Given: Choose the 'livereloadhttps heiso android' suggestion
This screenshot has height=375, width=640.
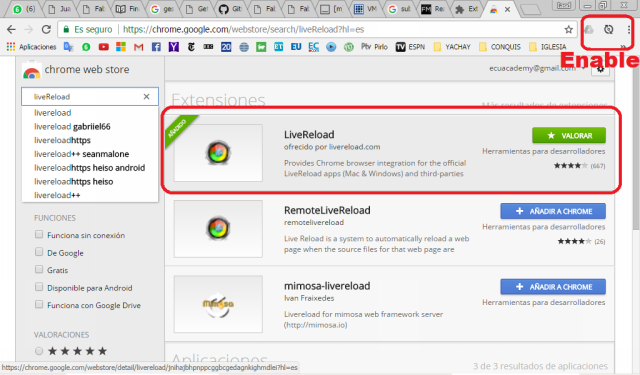Looking at the screenshot, I should pyautogui.click(x=90, y=168).
